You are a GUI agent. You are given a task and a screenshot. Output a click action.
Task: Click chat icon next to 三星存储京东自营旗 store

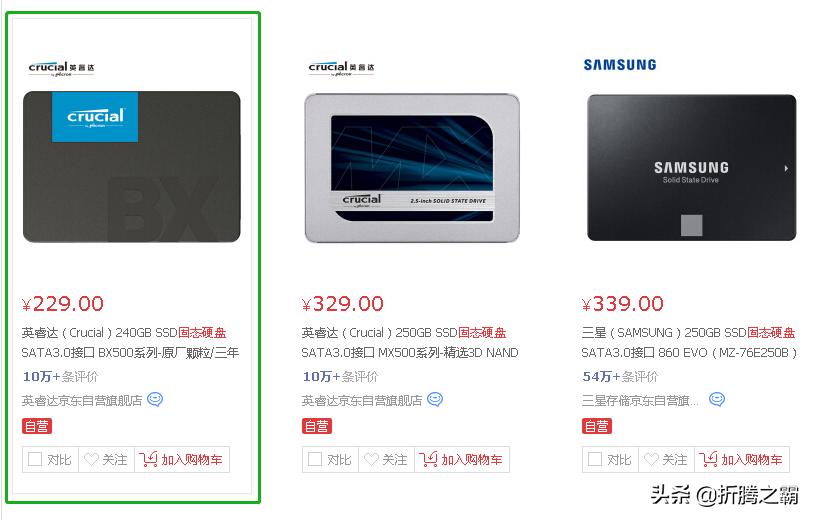717,399
